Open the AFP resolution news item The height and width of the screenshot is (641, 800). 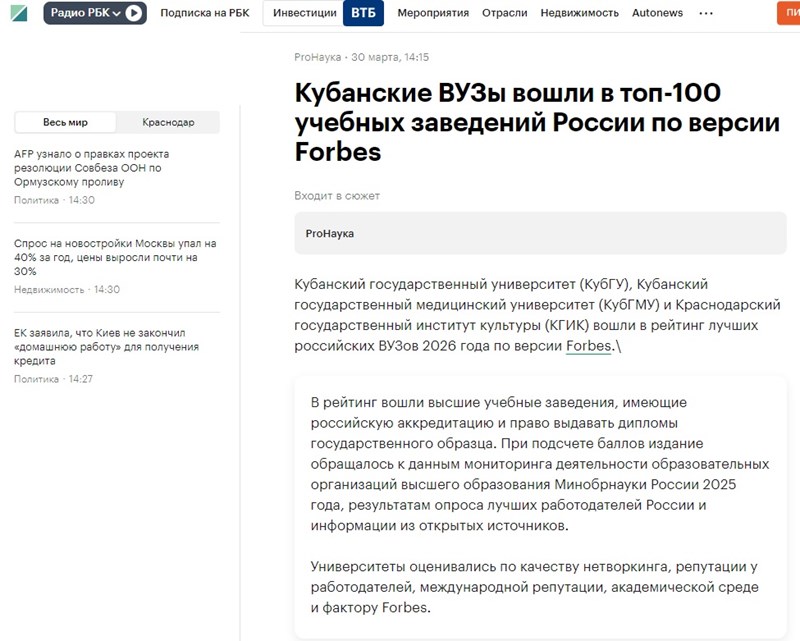[92, 168]
